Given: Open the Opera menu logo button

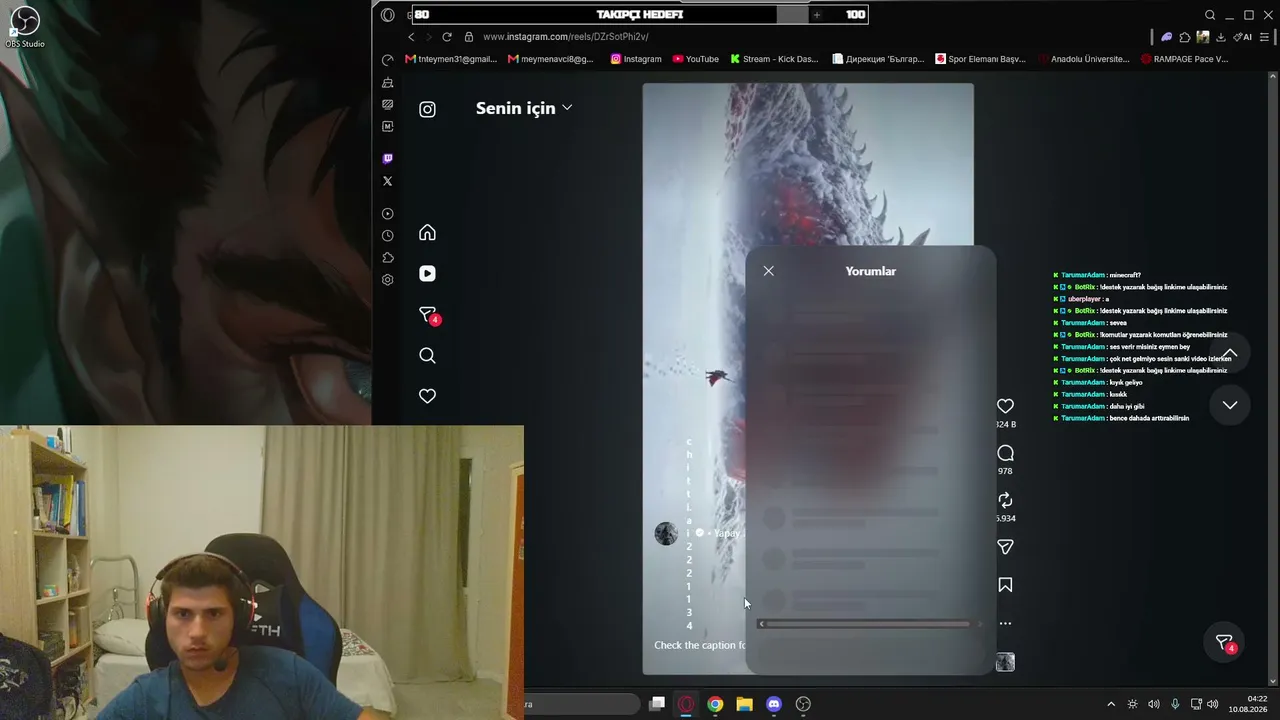Looking at the screenshot, I should click(387, 15).
